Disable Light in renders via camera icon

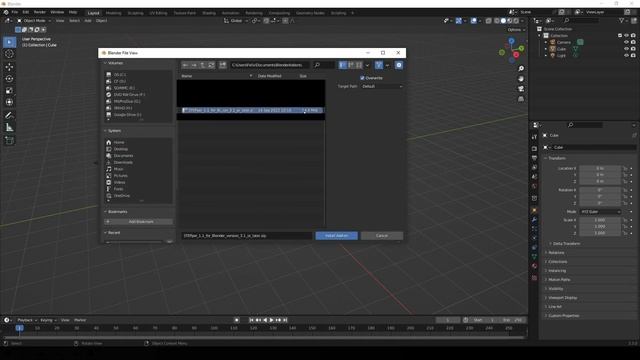pos(633,55)
